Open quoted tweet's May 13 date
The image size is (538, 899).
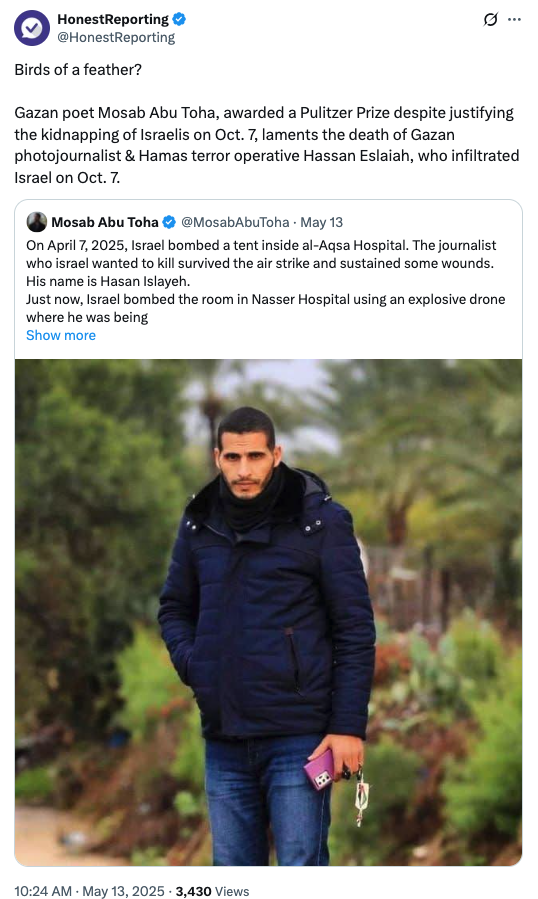coord(322,222)
